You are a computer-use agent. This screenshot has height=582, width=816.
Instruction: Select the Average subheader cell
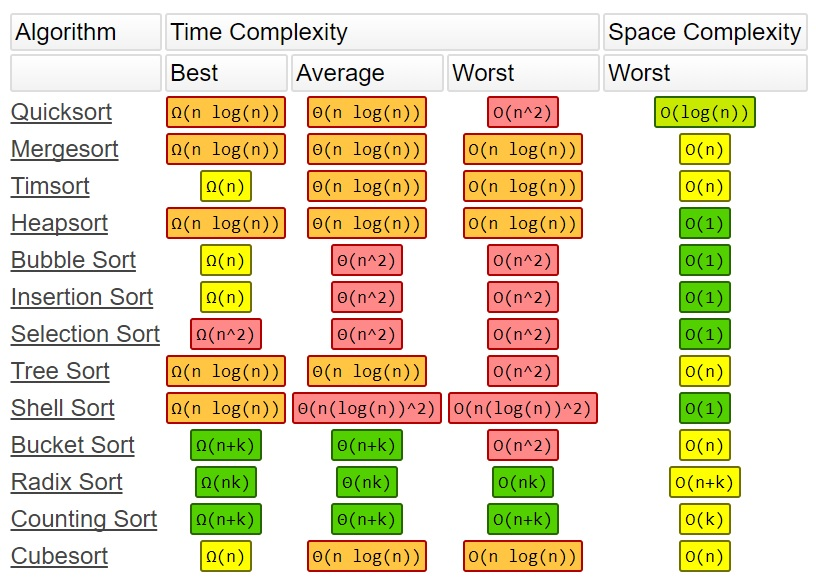pyautogui.click(x=367, y=73)
